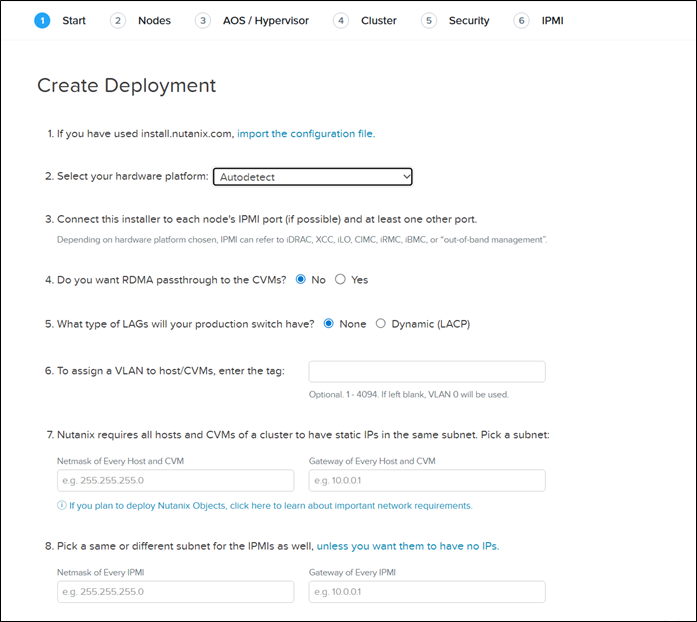Click the VLAN tag input field
Screen dimensions: 697x622
[427, 372]
